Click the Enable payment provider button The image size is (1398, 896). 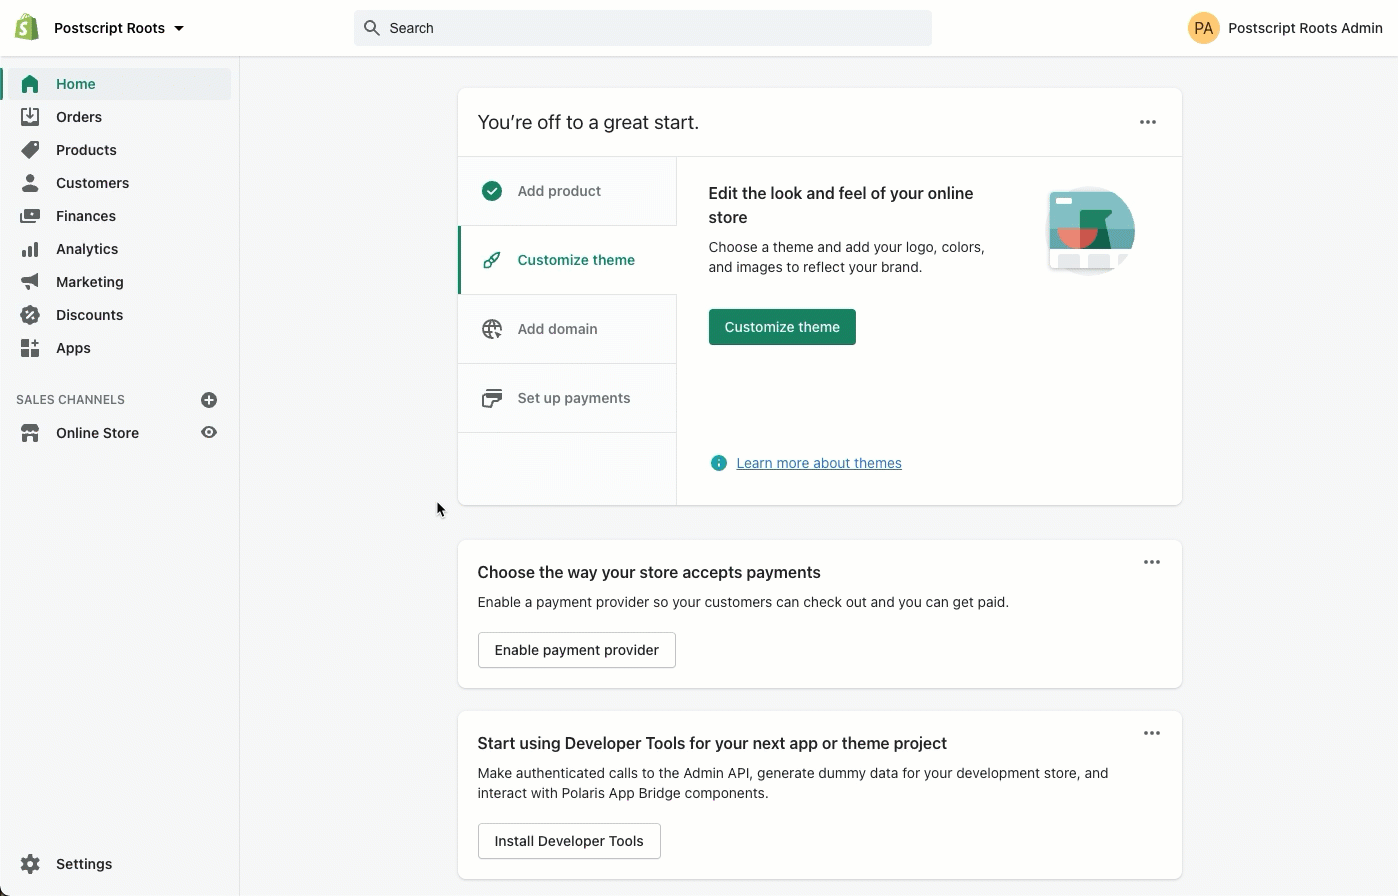click(x=576, y=650)
